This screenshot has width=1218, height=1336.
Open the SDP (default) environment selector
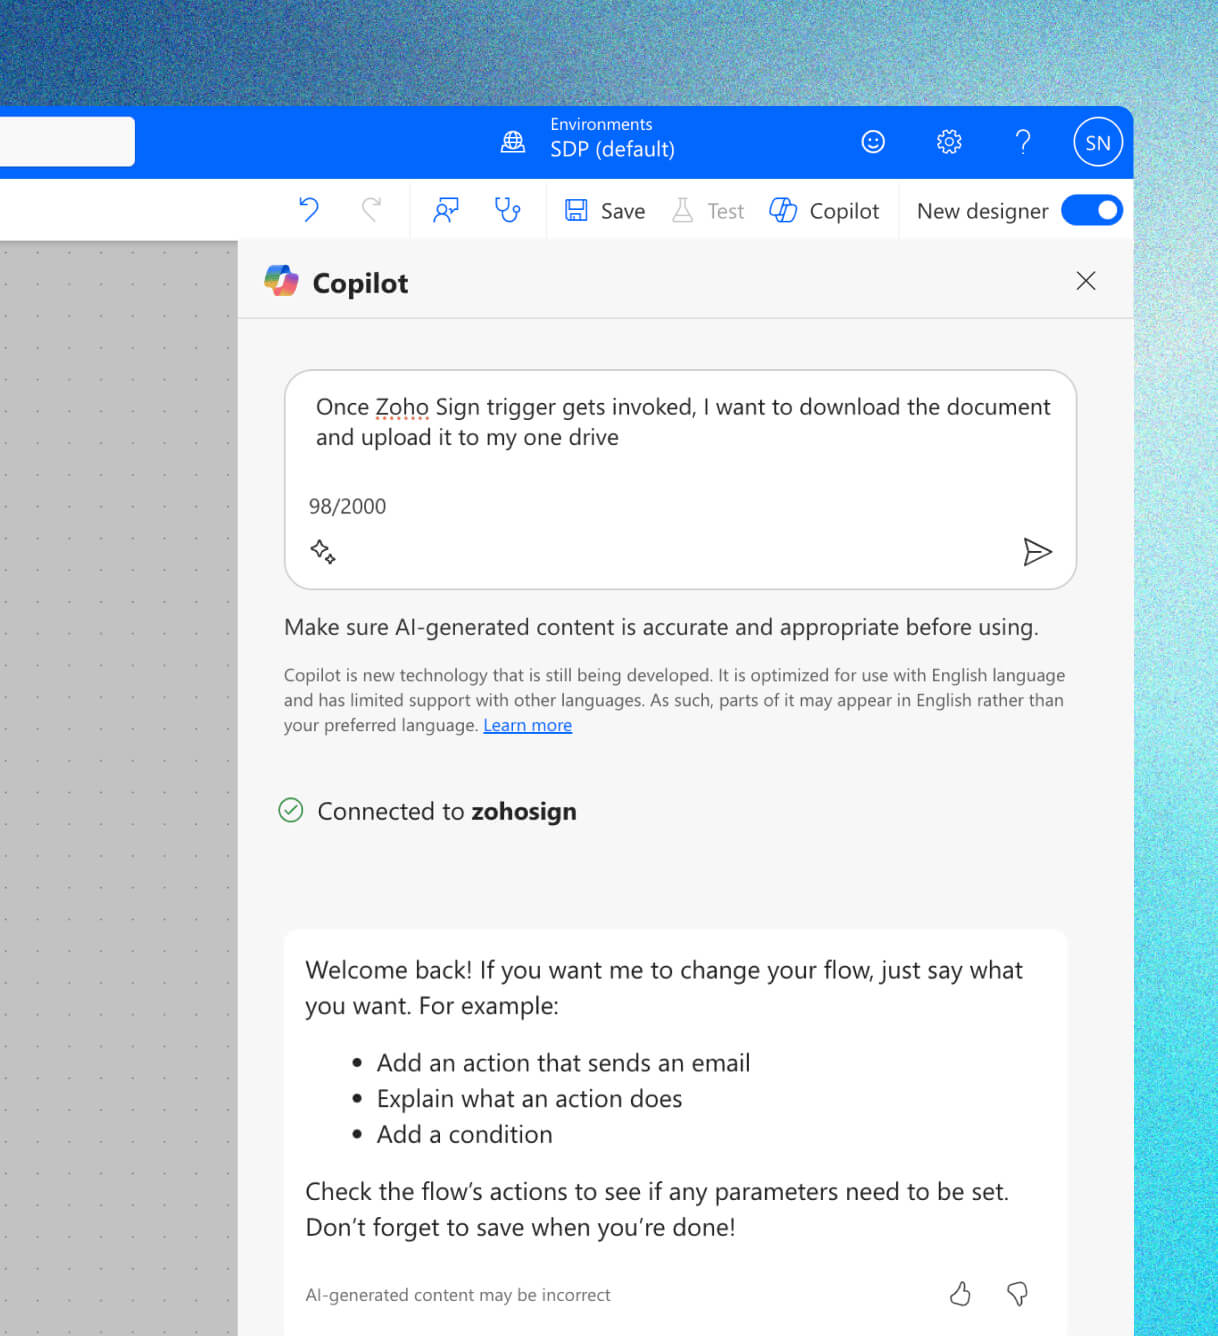click(x=612, y=149)
